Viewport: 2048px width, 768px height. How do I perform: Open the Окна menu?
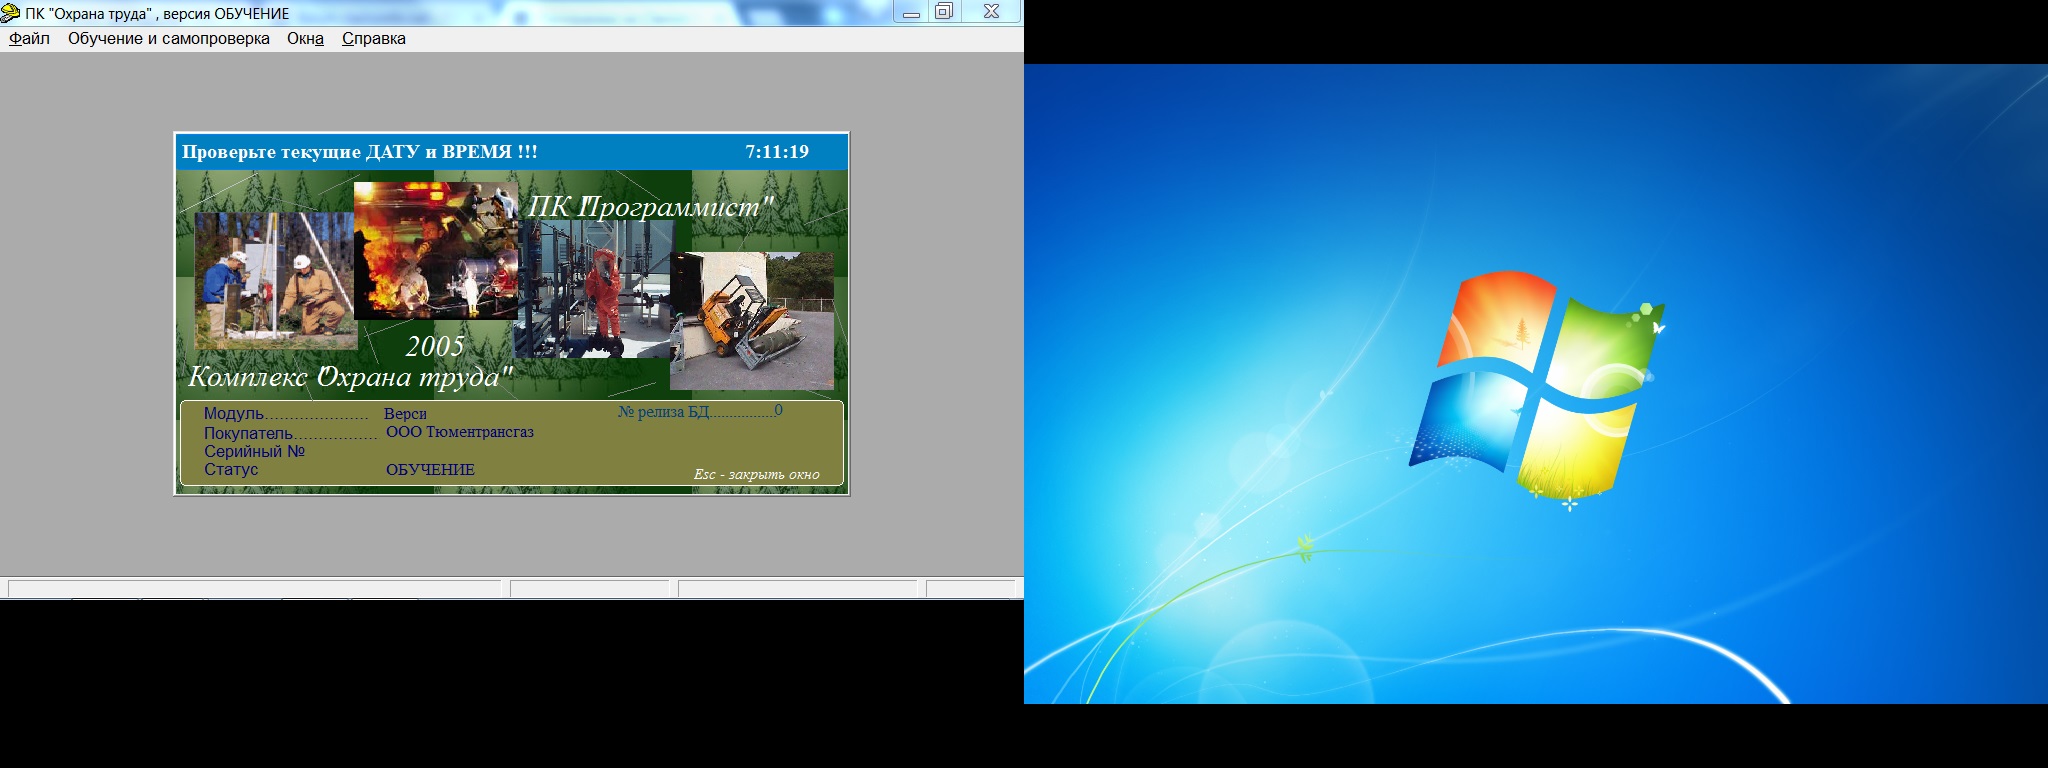[305, 39]
